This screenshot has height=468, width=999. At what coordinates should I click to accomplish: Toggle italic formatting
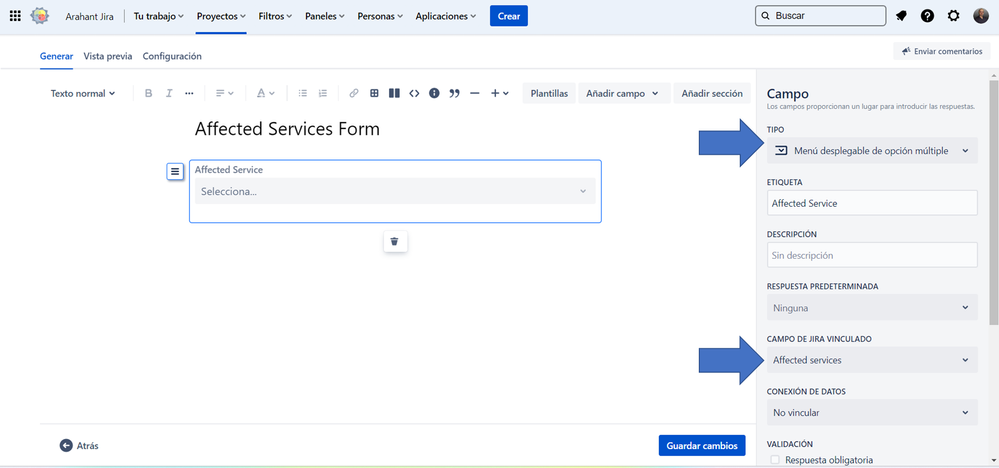point(169,93)
